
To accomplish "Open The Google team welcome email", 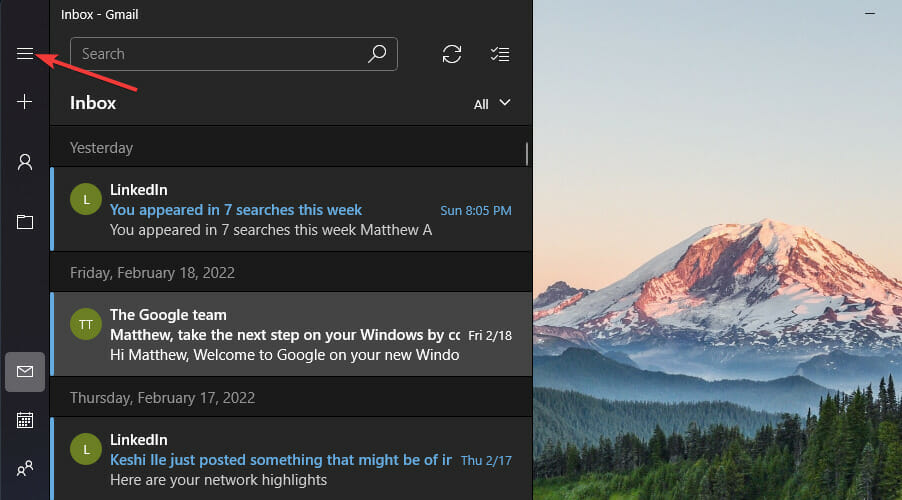I will click(x=290, y=335).
